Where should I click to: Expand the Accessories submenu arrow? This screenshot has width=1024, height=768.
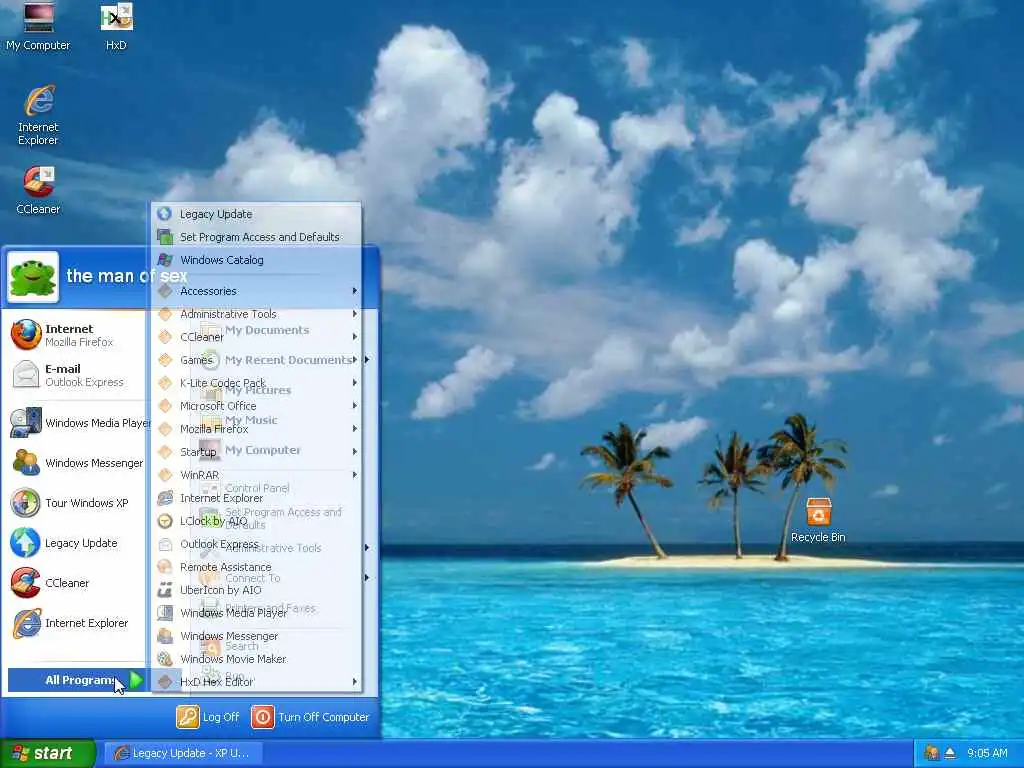click(355, 291)
